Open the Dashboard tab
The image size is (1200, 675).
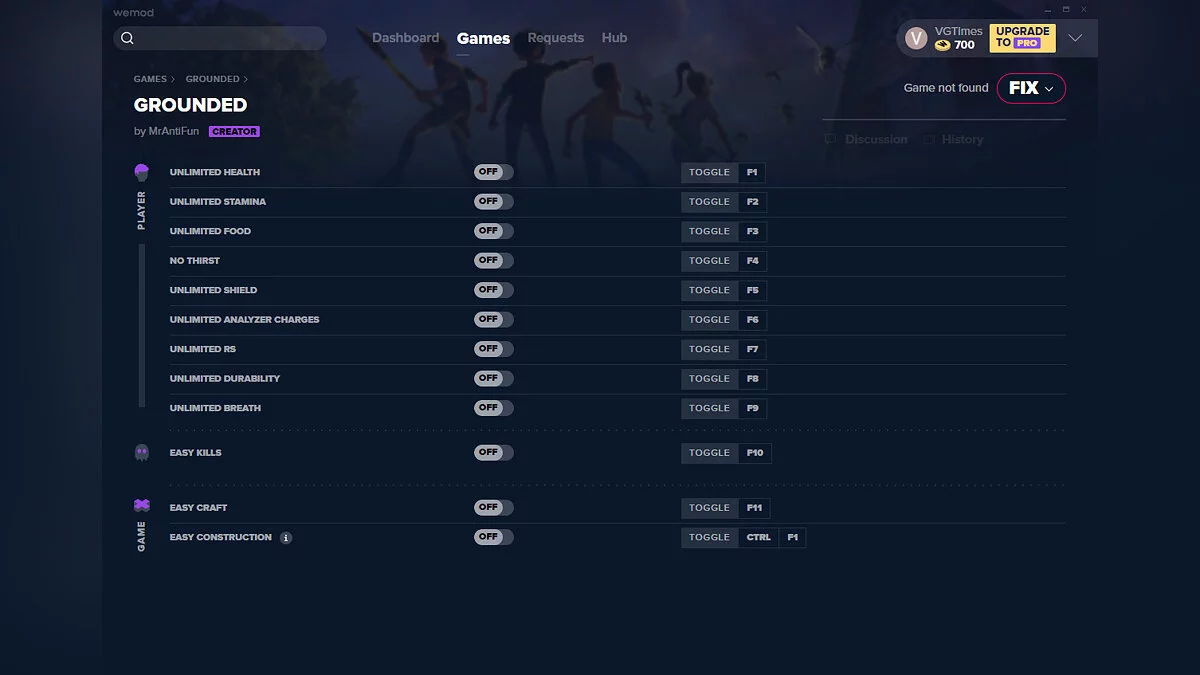[406, 38]
